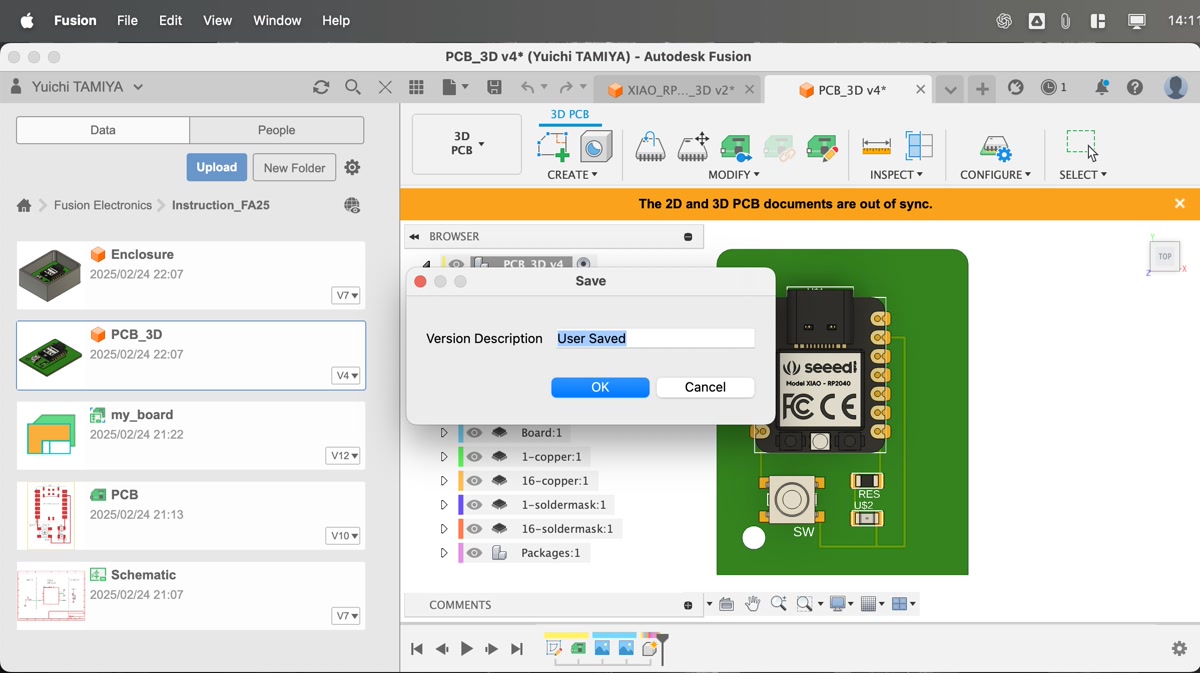Open the CREATE dropdown menu
The image size is (1200, 673).
pos(572,175)
